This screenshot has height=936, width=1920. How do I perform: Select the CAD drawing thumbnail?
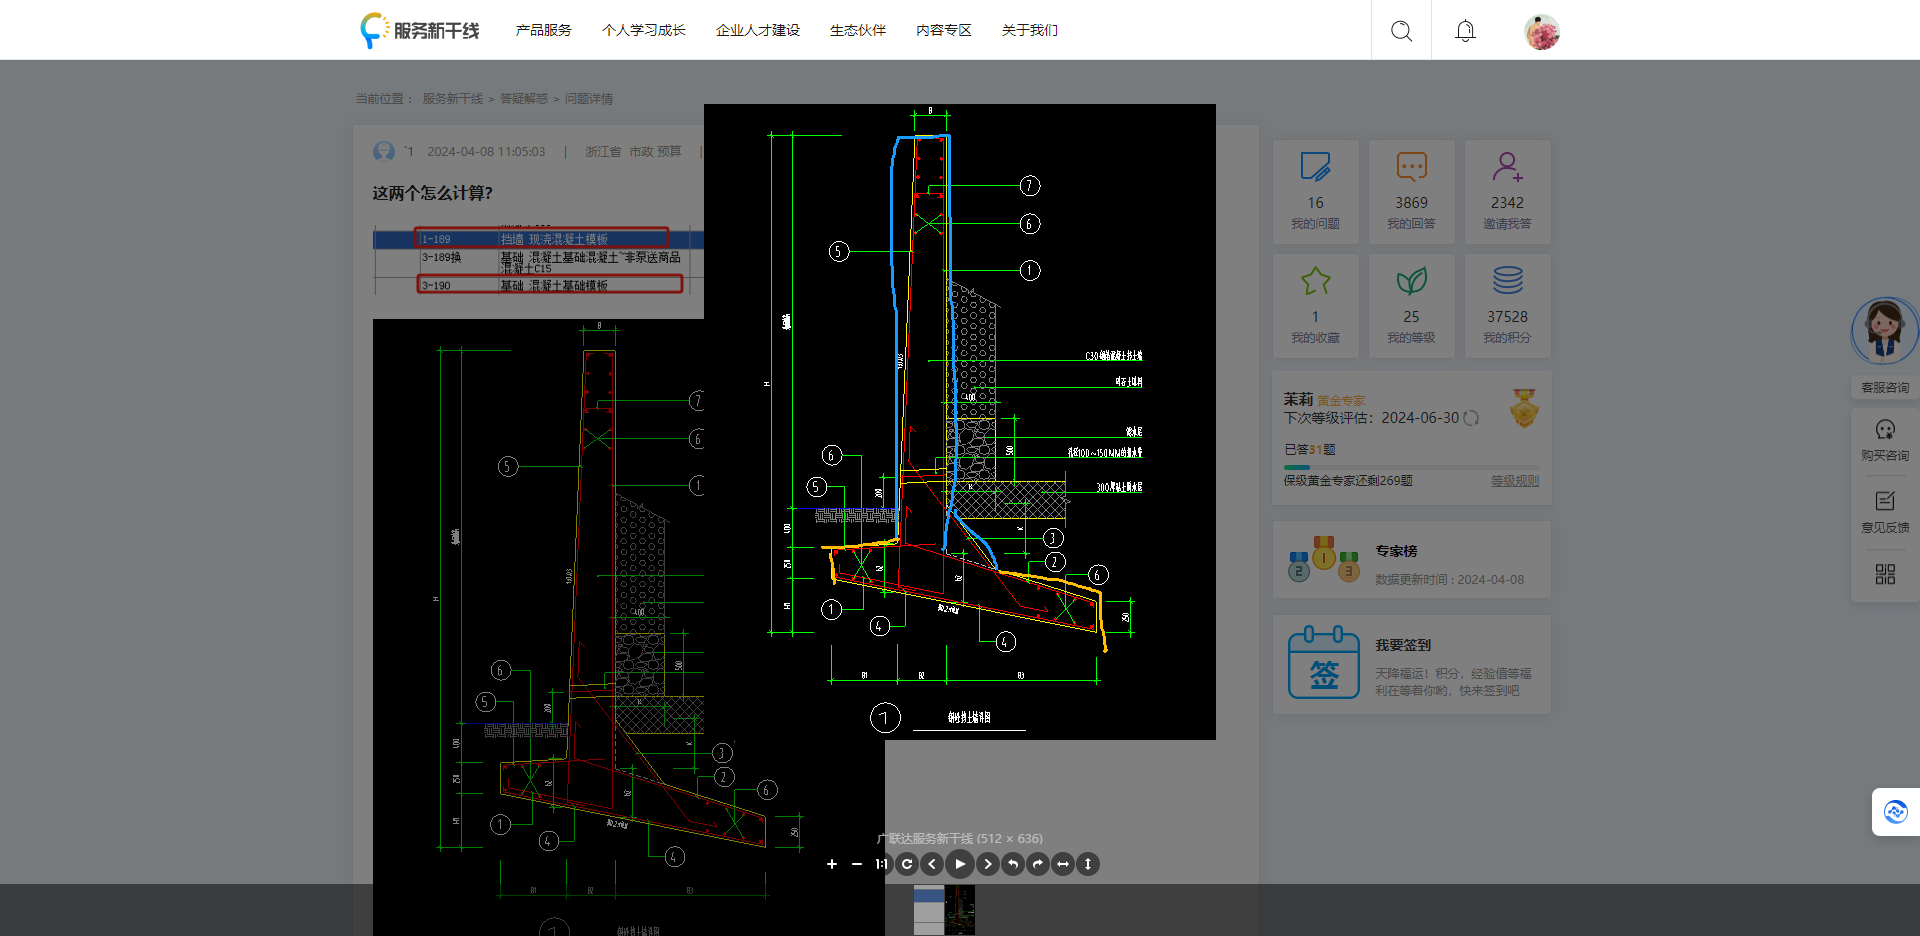(960, 910)
